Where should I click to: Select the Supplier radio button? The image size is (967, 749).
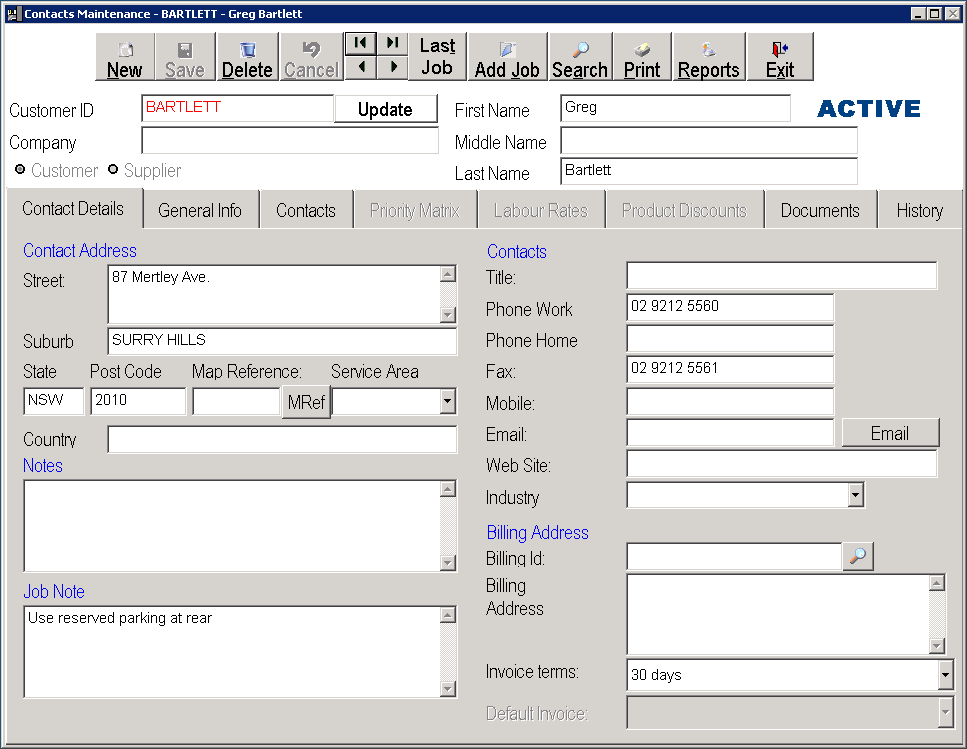(113, 170)
